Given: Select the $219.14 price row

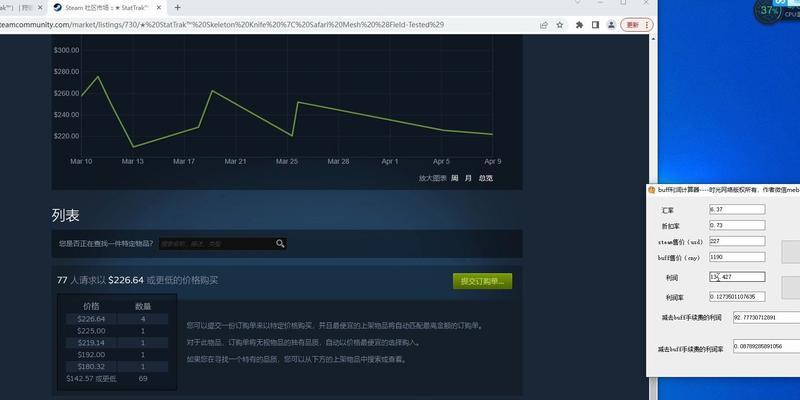Looking at the screenshot, I should (117, 342).
